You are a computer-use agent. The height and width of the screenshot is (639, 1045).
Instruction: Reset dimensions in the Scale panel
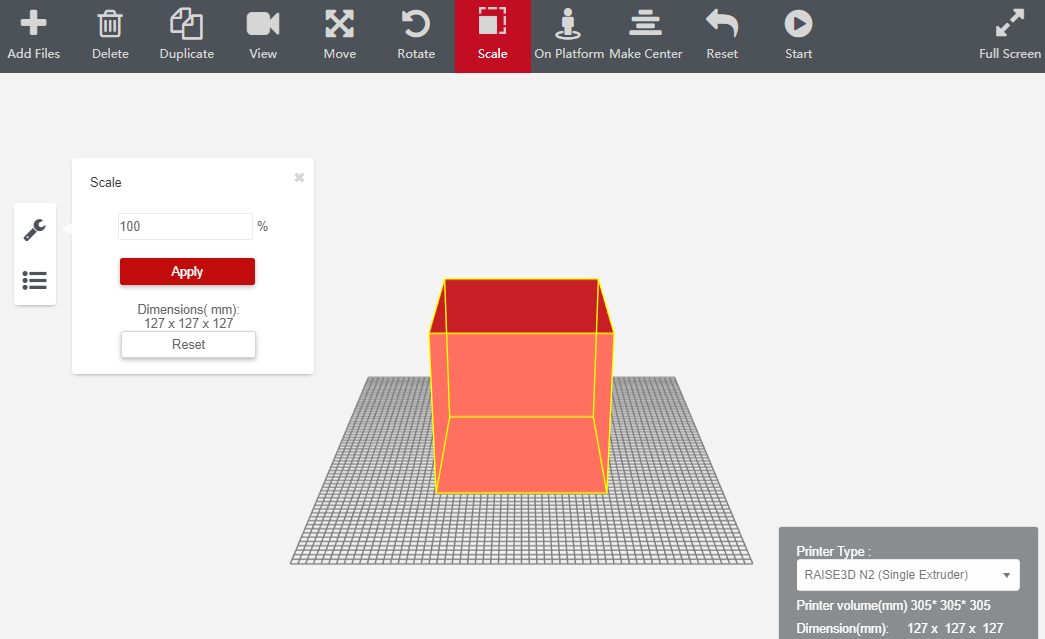point(188,344)
